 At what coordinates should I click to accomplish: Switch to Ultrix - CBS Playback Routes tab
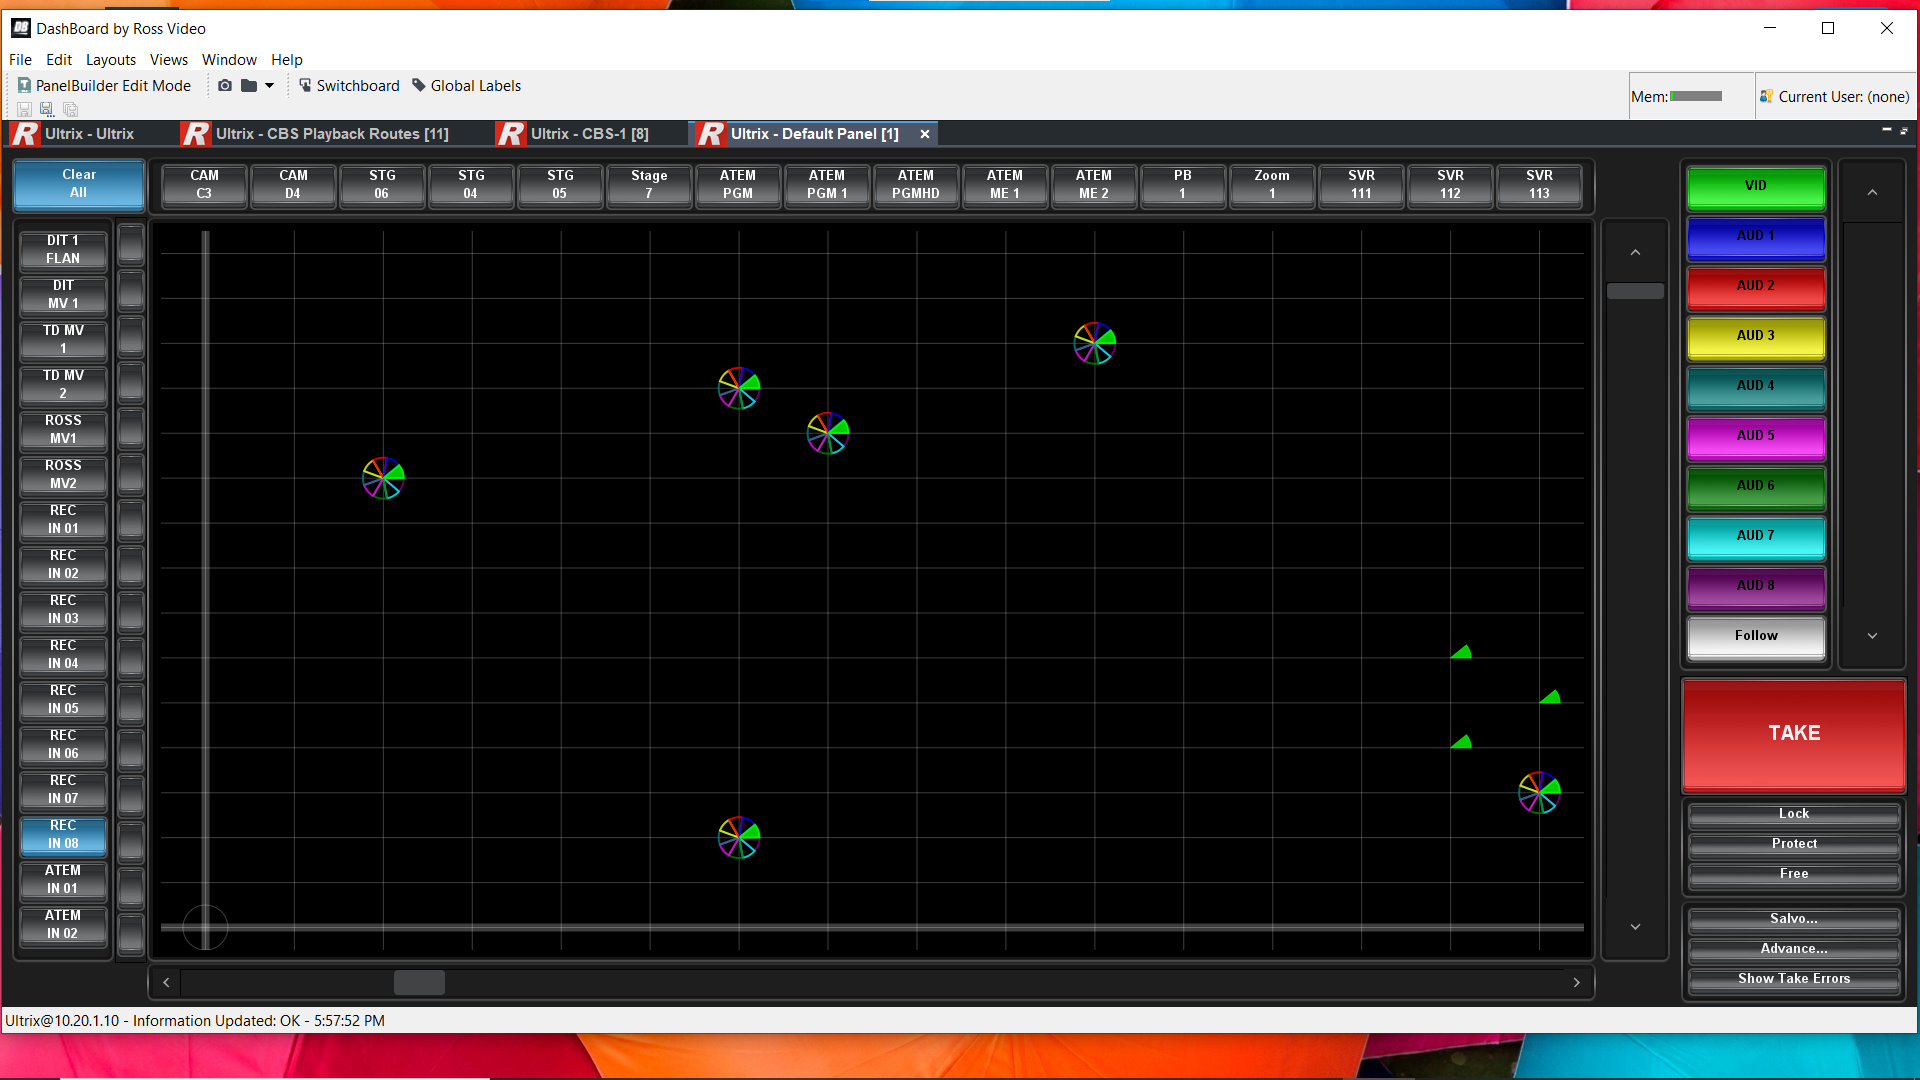[x=331, y=134]
